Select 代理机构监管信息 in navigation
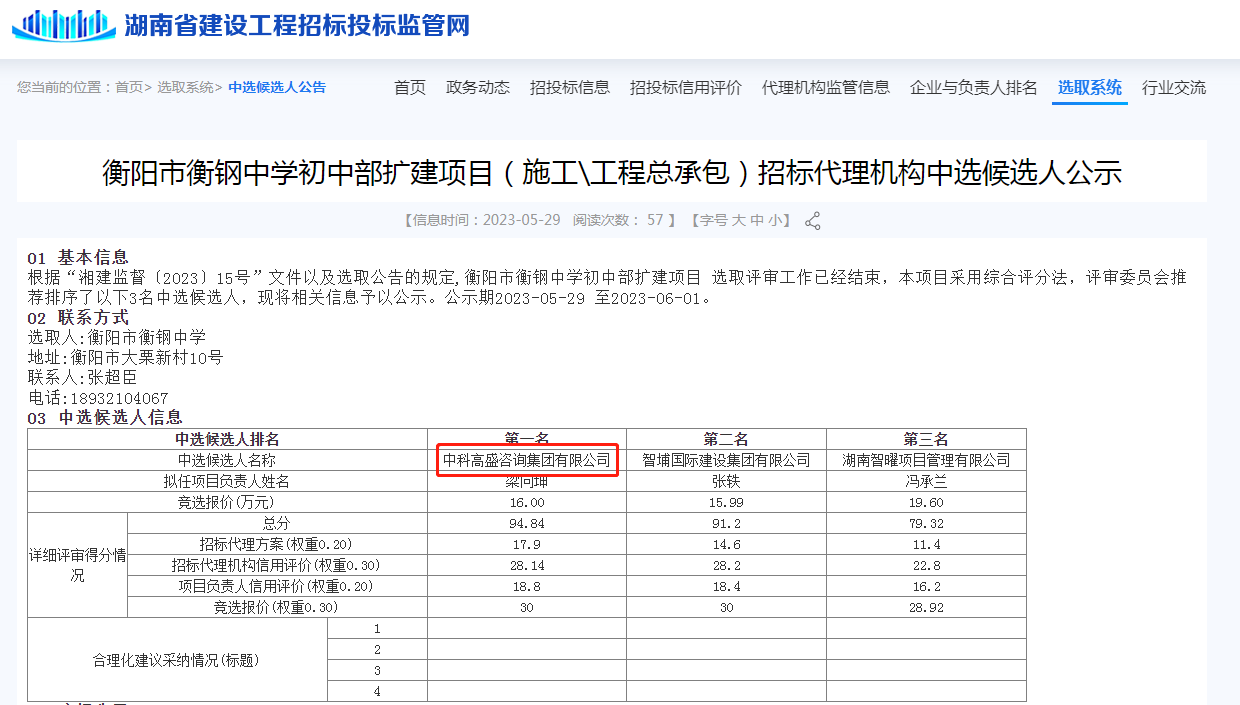 point(826,88)
